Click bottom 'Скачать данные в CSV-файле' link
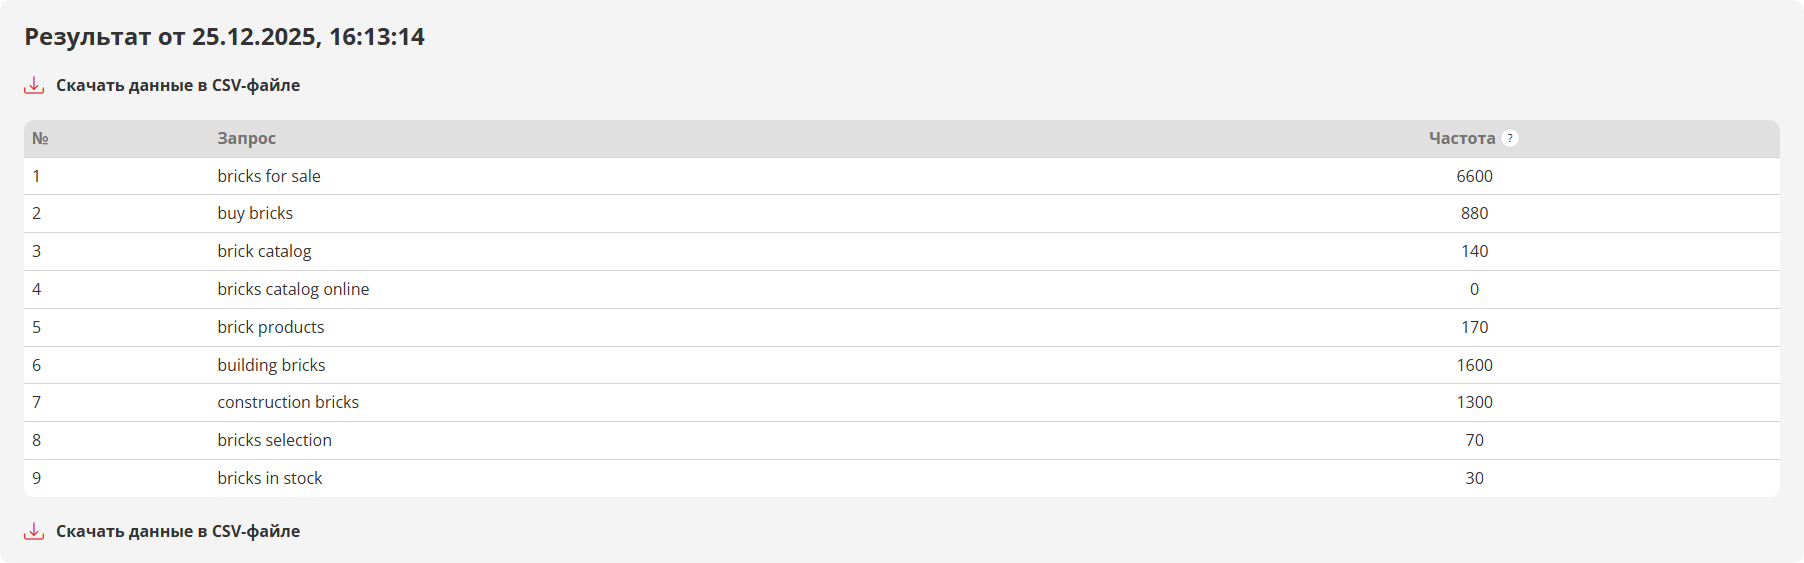Image resolution: width=1804 pixels, height=563 pixels. [x=178, y=531]
